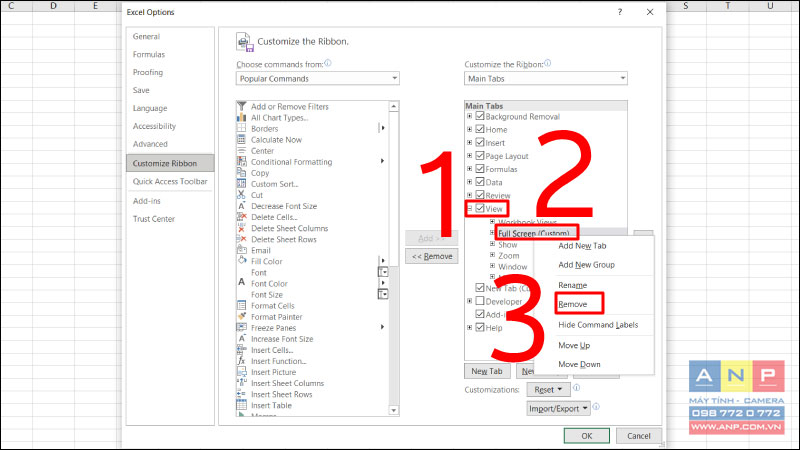Expand the Developer tab node
The image size is (800, 450).
coord(469,301)
